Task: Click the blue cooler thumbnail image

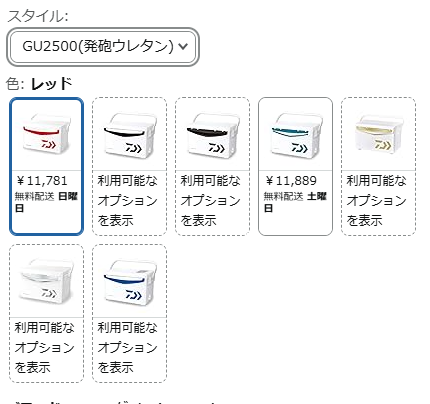Action: pos(129,283)
